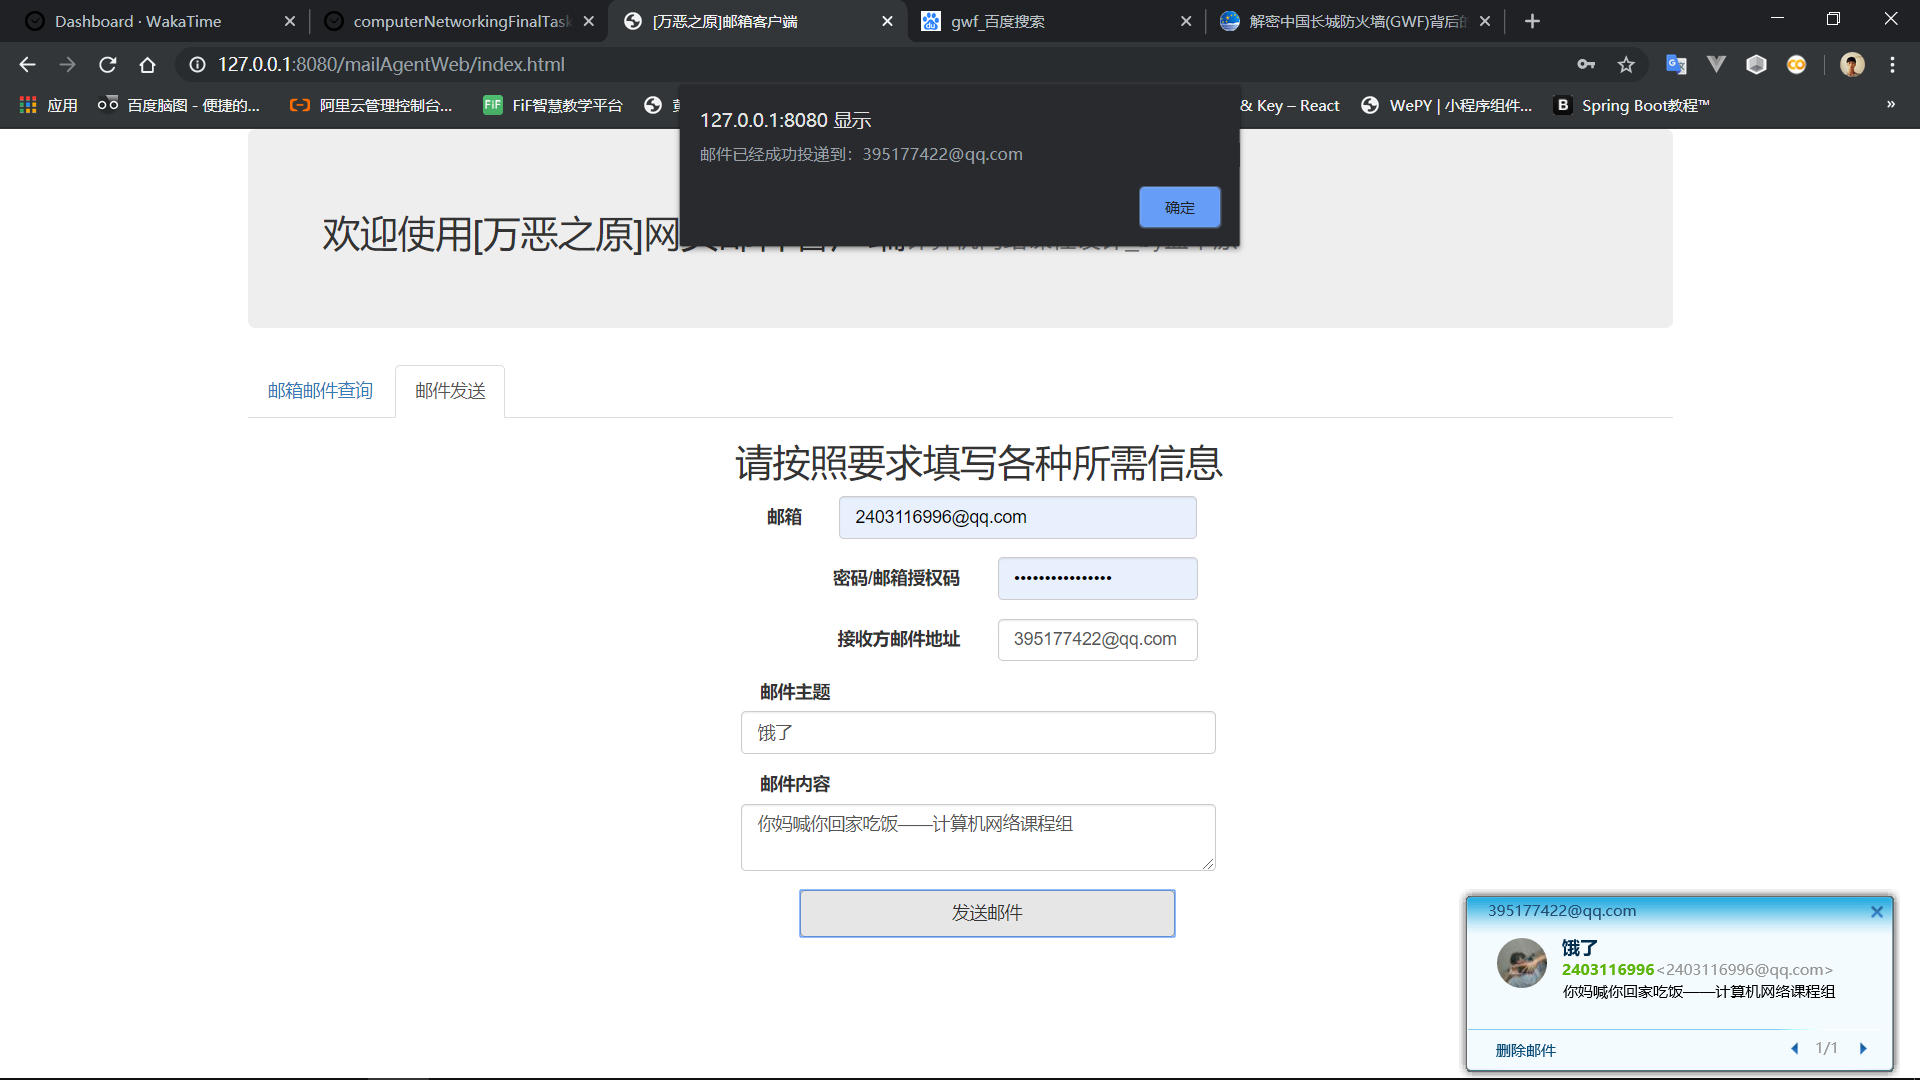Open saved password key icon
Screen dimensions: 1920x1080
[x=1586, y=65]
